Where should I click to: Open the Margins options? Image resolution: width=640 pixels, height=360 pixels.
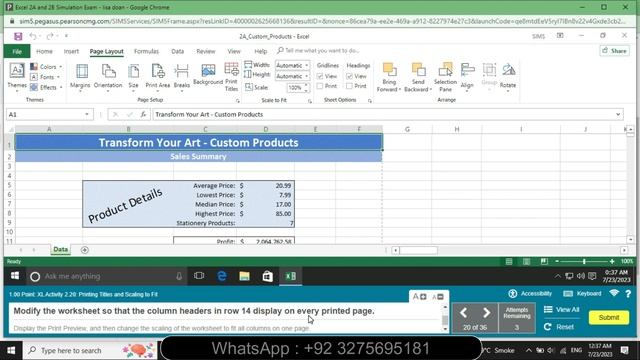80,77
